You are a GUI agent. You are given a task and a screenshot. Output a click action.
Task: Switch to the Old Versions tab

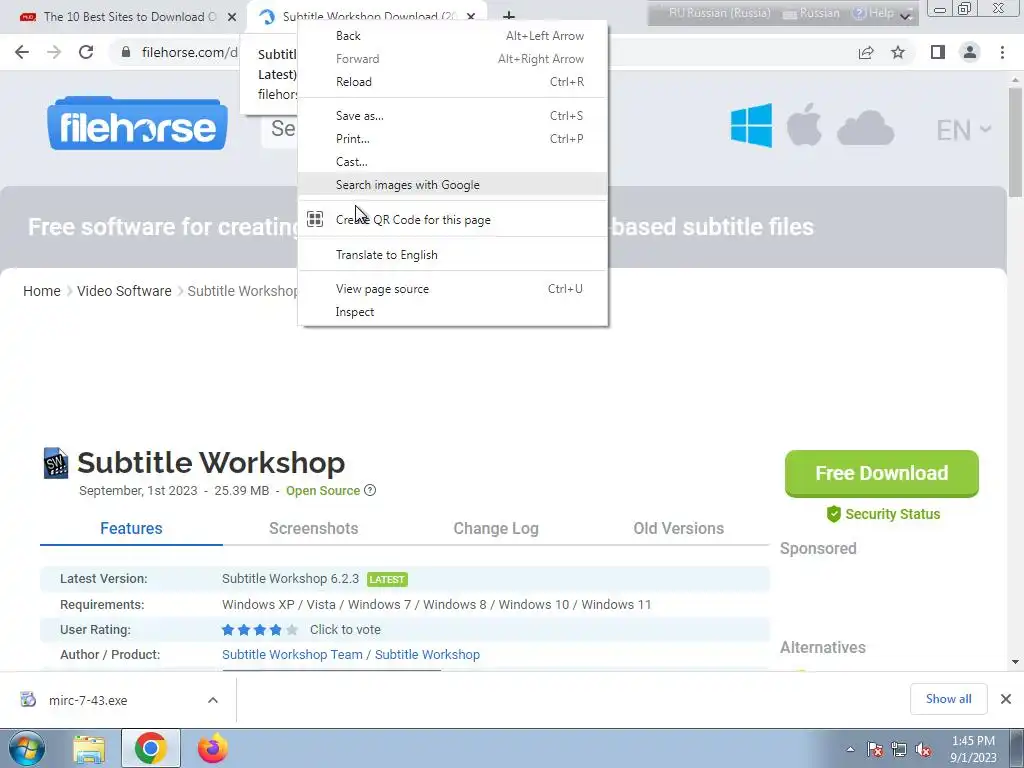point(679,528)
